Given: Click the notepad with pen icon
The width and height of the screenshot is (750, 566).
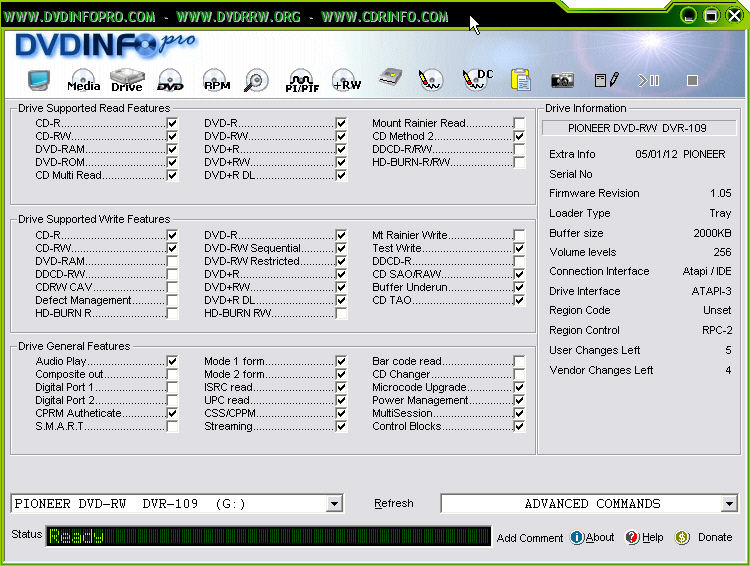Looking at the screenshot, I should coord(607,80).
